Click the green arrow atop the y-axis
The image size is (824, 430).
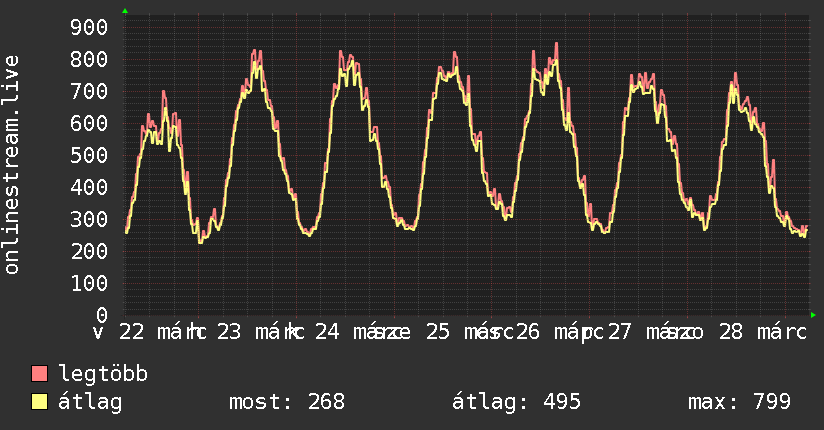[x=125, y=11]
